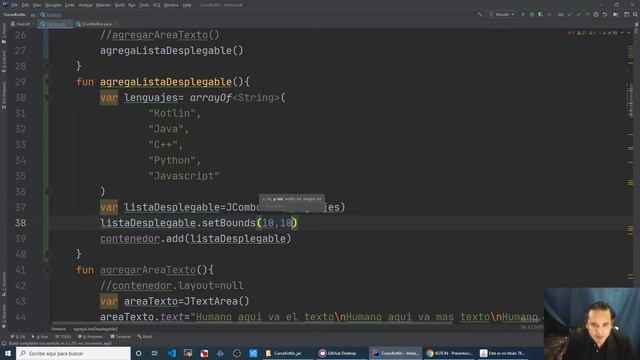
Task: Click the Windows Start button
Action: tap(8, 353)
